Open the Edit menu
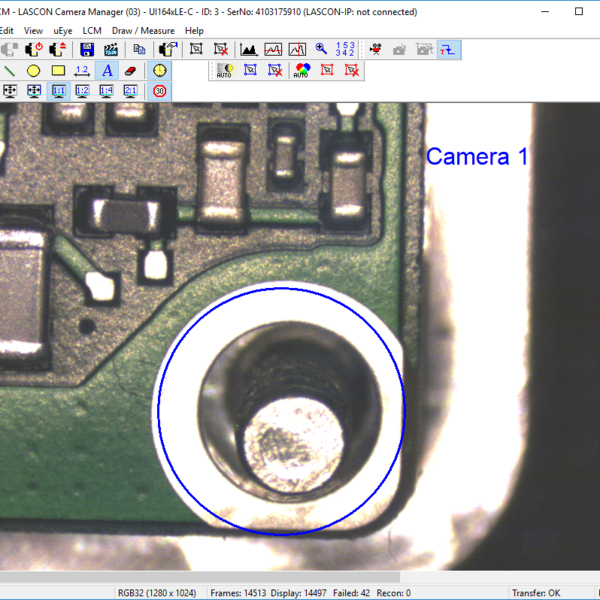Viewport: 600px width, 600px height. tap(7, 31)
